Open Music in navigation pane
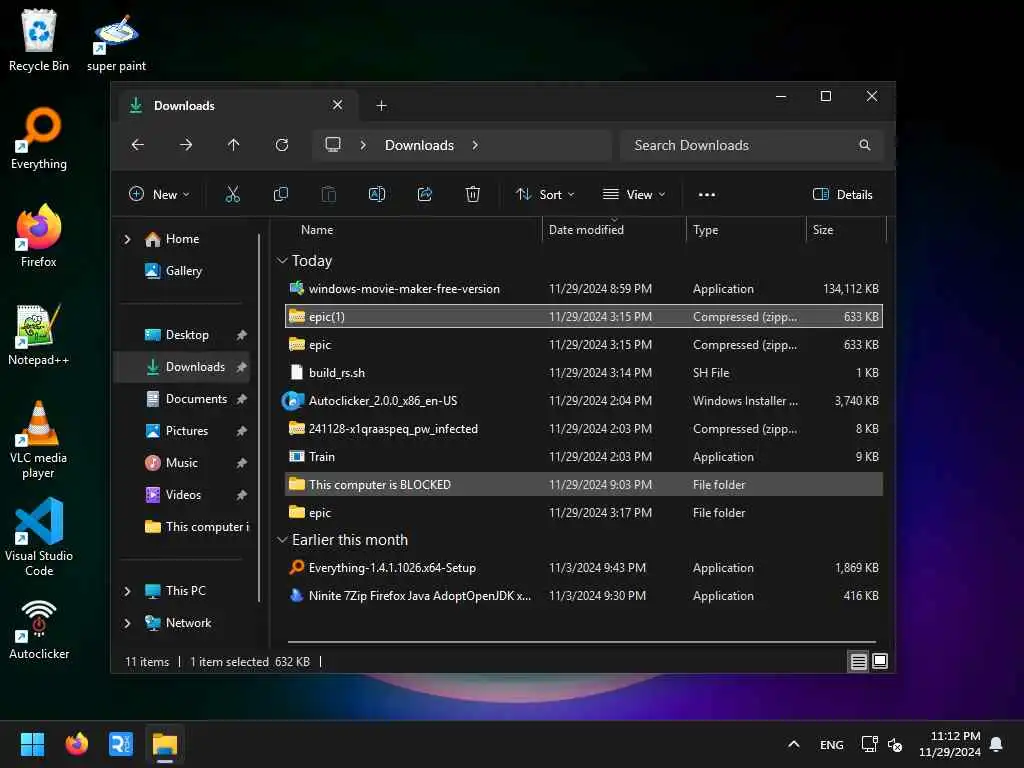Screen dimensions: 1024x768 [x=182, y=463]
